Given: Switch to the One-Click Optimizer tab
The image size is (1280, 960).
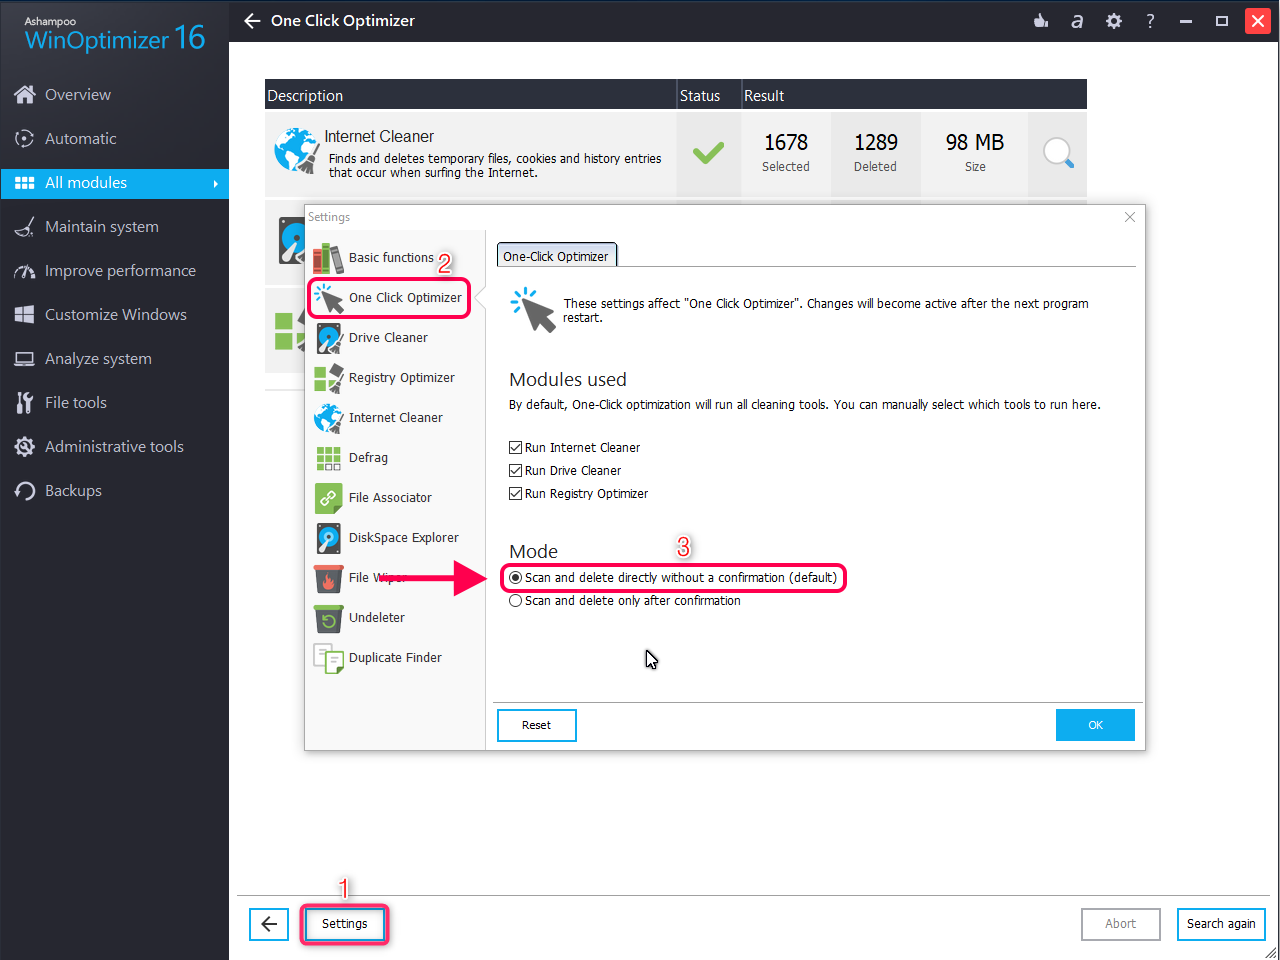Looking at the screenshot, I should click(556, 256).
